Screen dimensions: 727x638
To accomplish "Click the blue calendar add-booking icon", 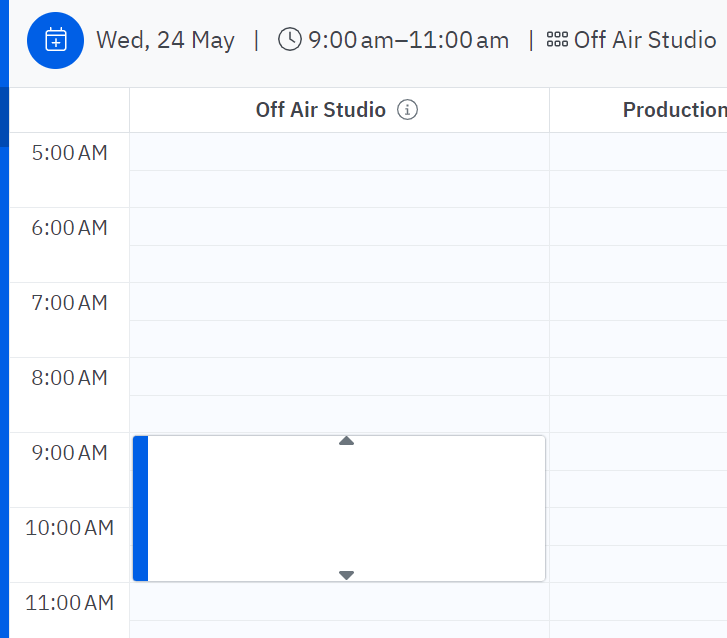I will coord(55,41).
